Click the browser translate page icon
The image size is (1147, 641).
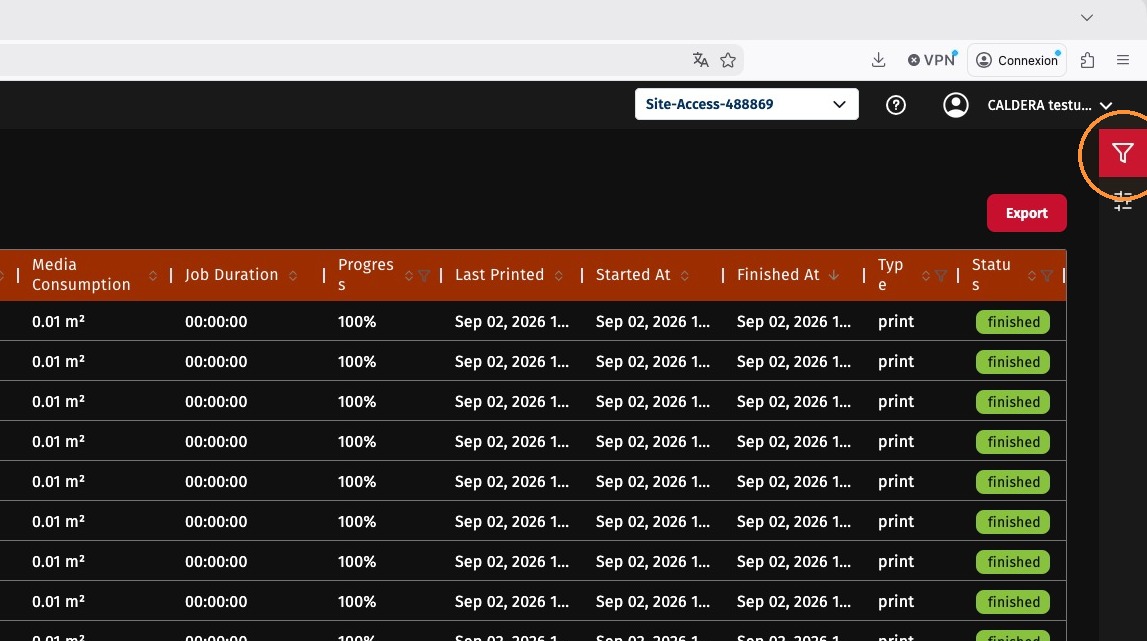[700, 60]
